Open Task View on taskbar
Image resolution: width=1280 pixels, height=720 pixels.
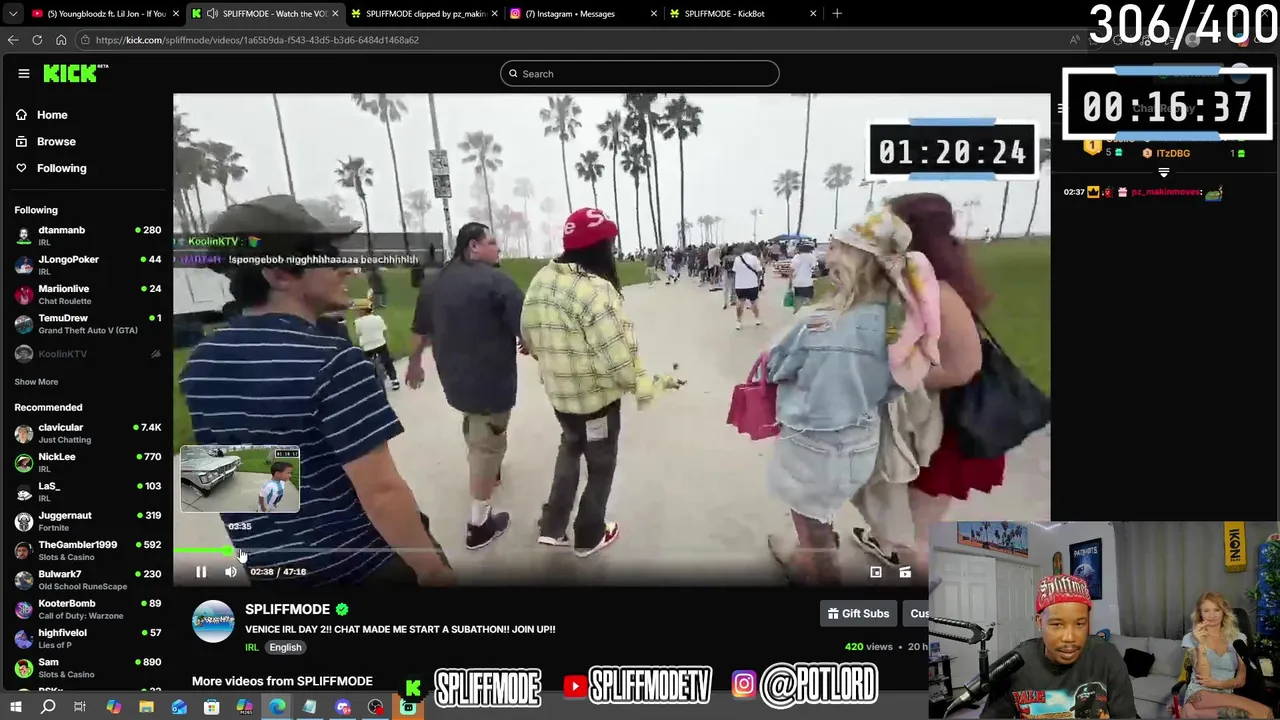coord(80,707)
